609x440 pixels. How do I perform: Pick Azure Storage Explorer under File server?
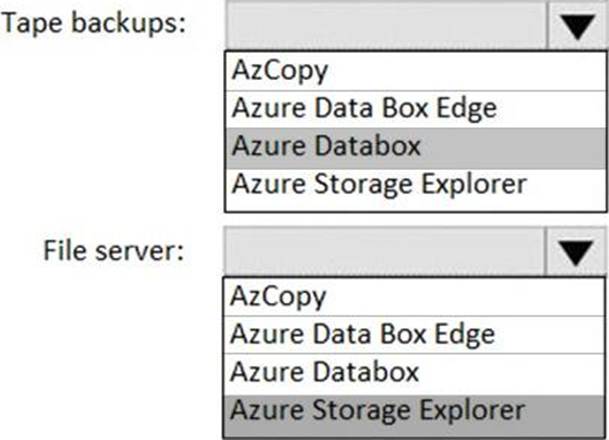(x=414, y=416)
